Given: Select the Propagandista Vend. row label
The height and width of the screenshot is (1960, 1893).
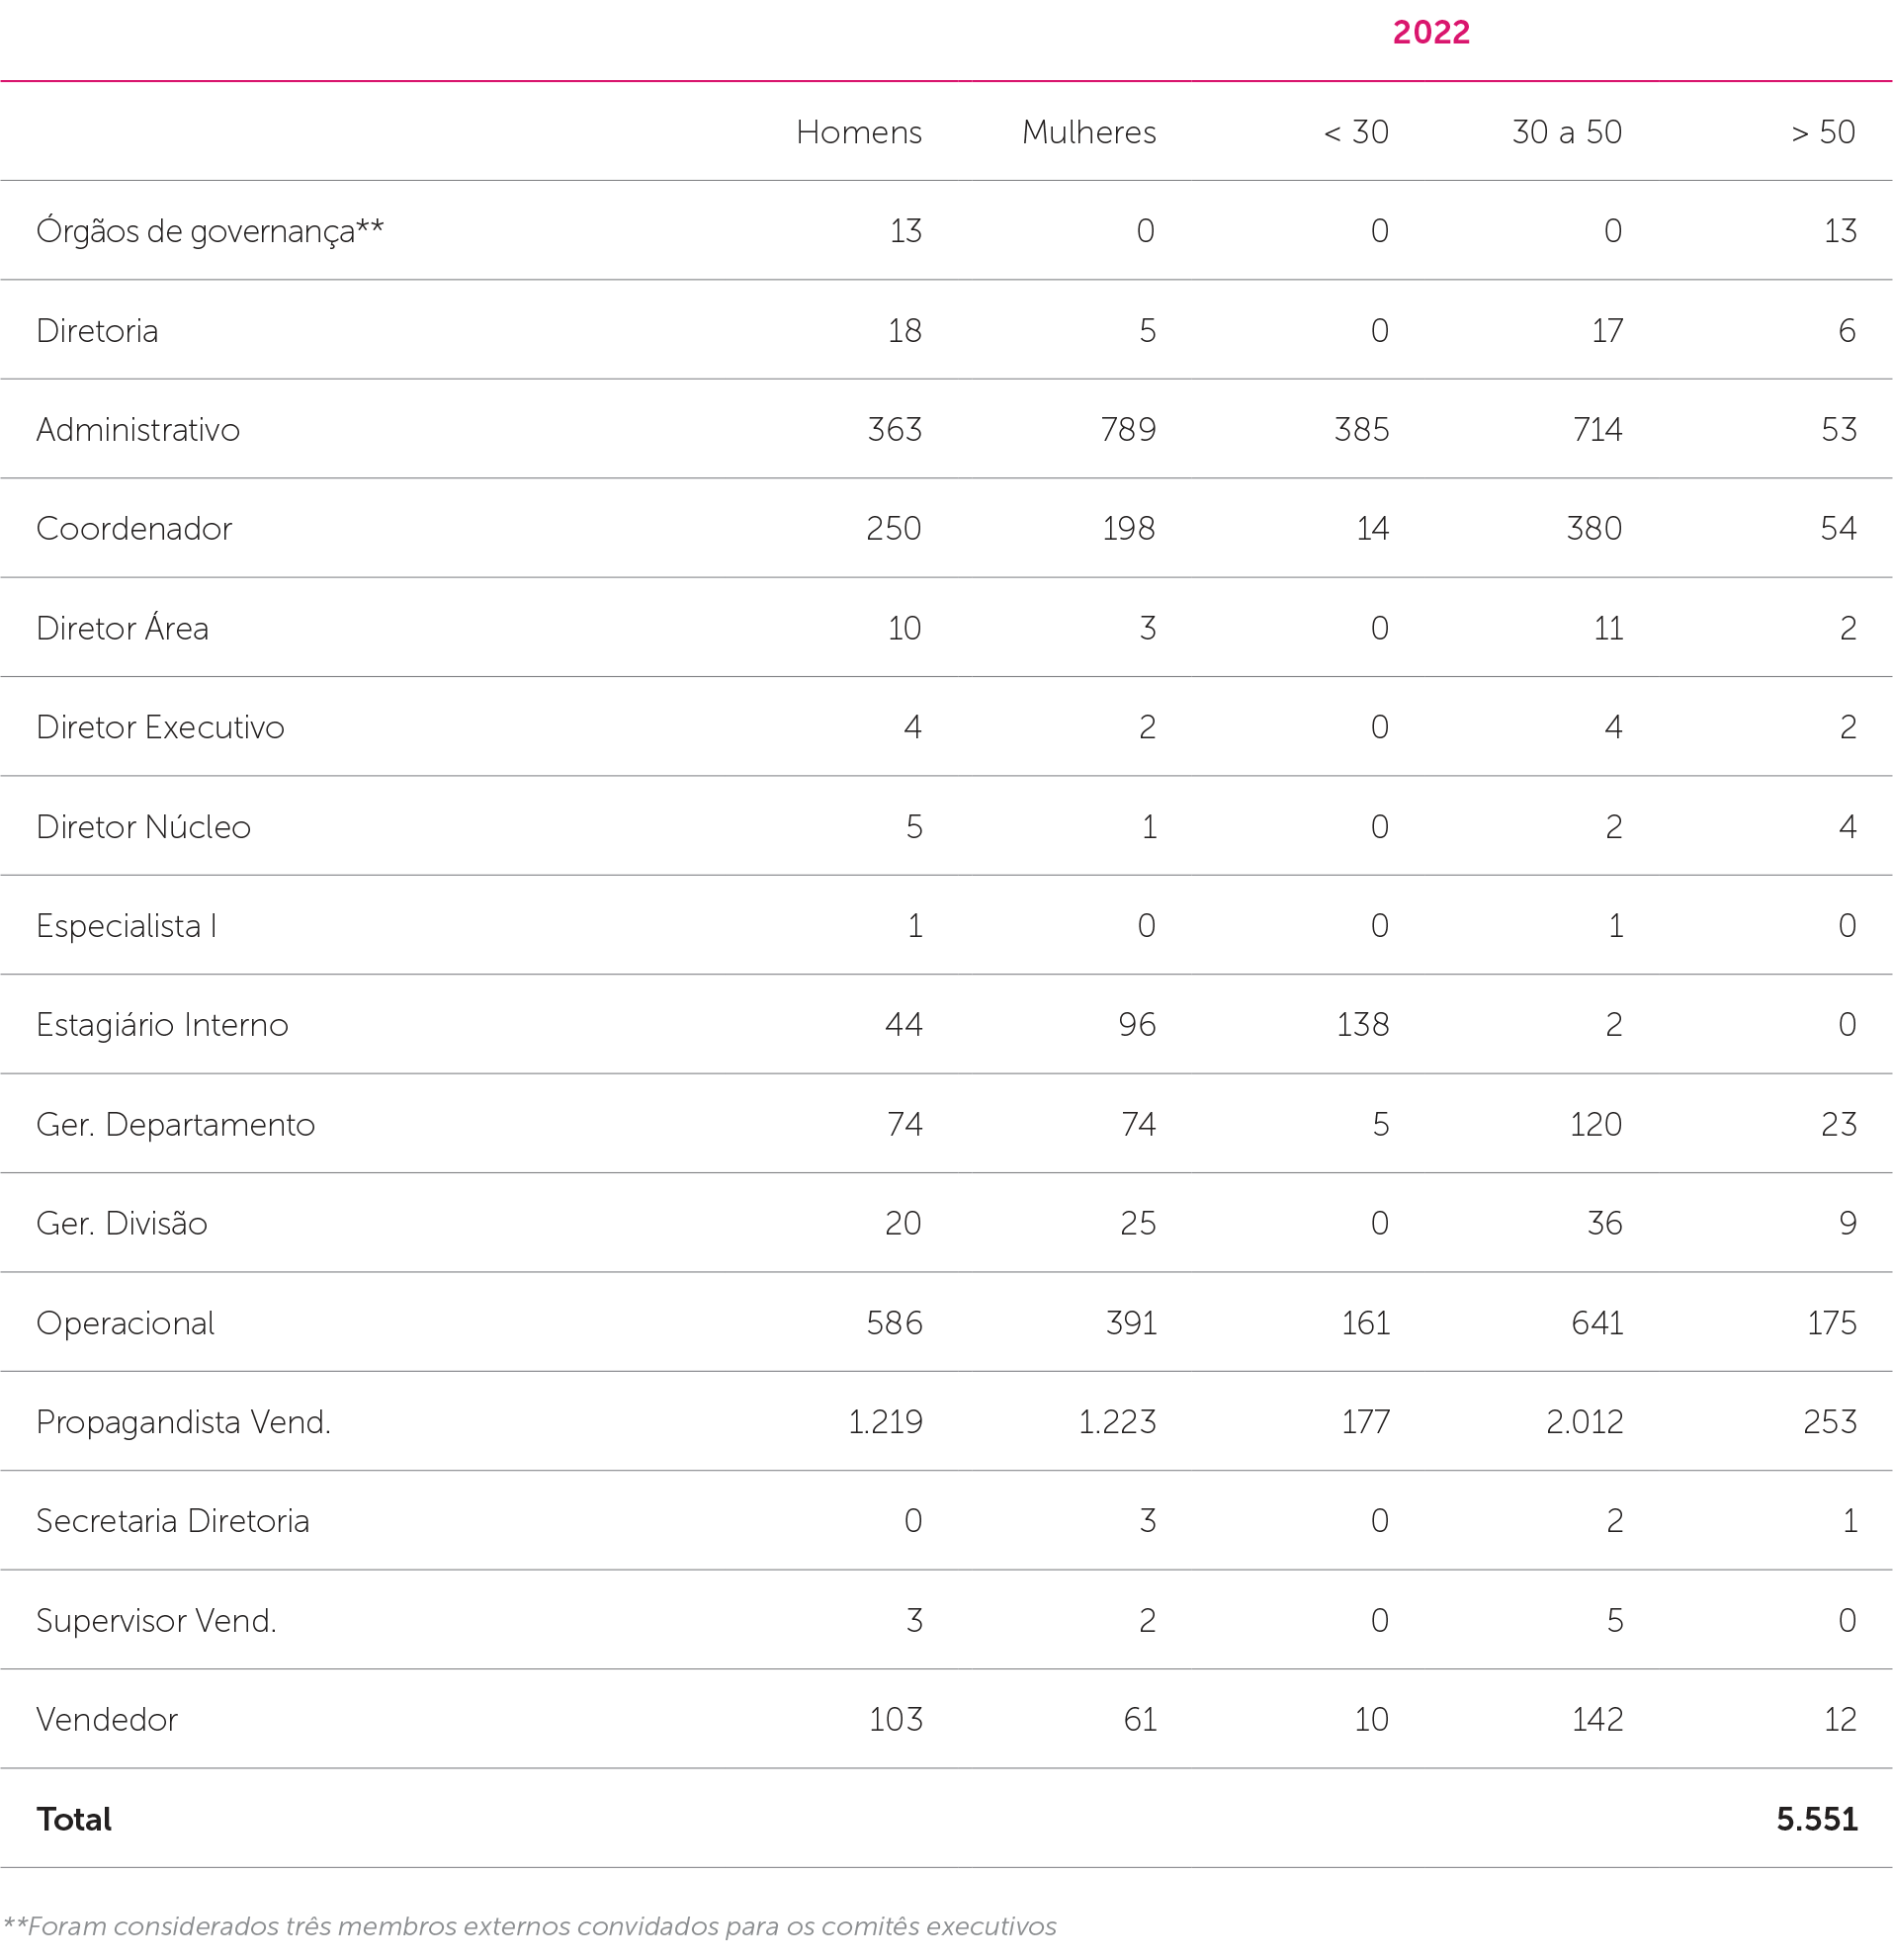Looking at the screenshot, I should [183, 1422].
